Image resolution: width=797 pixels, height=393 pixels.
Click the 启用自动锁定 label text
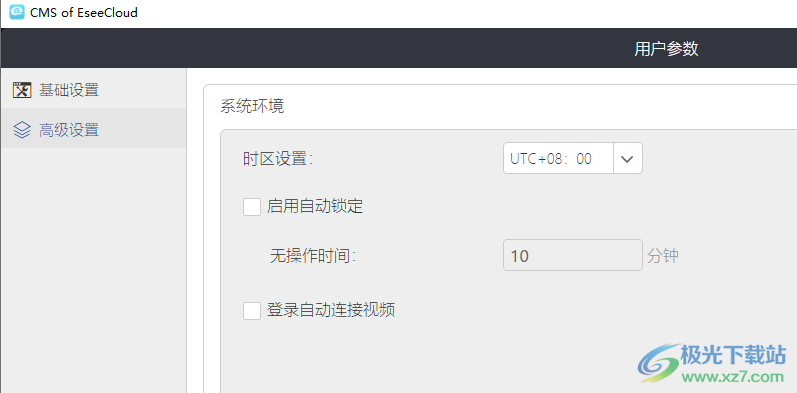coord(315,206)
